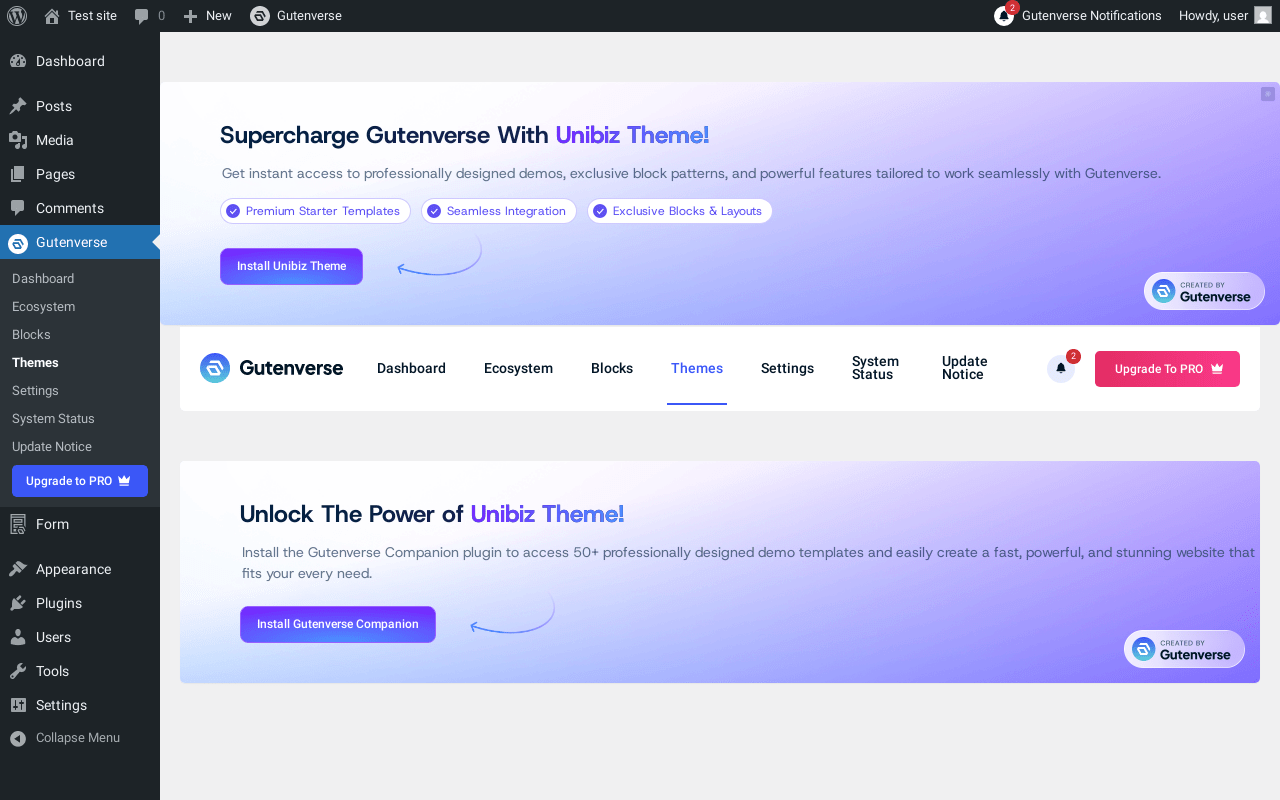Image resolution: width=1280 pixels, height=800 pixels.
Task: Dismiss the Unibiz Theme banner
Action: point(1268,94)
